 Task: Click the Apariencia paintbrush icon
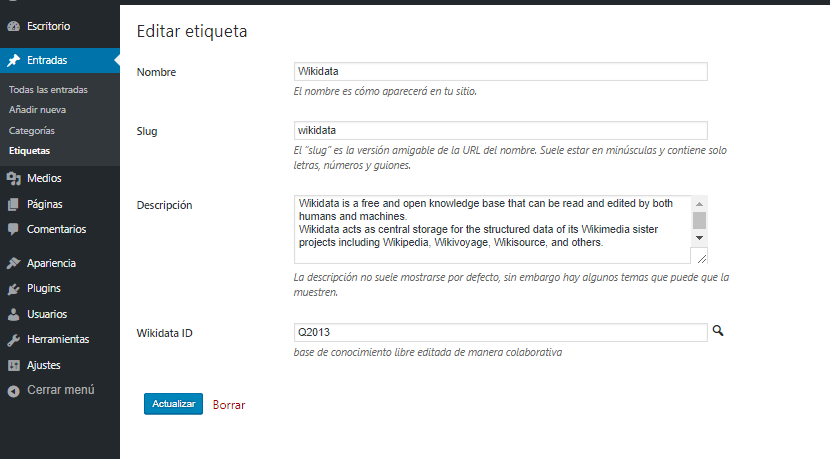(14, 263)
